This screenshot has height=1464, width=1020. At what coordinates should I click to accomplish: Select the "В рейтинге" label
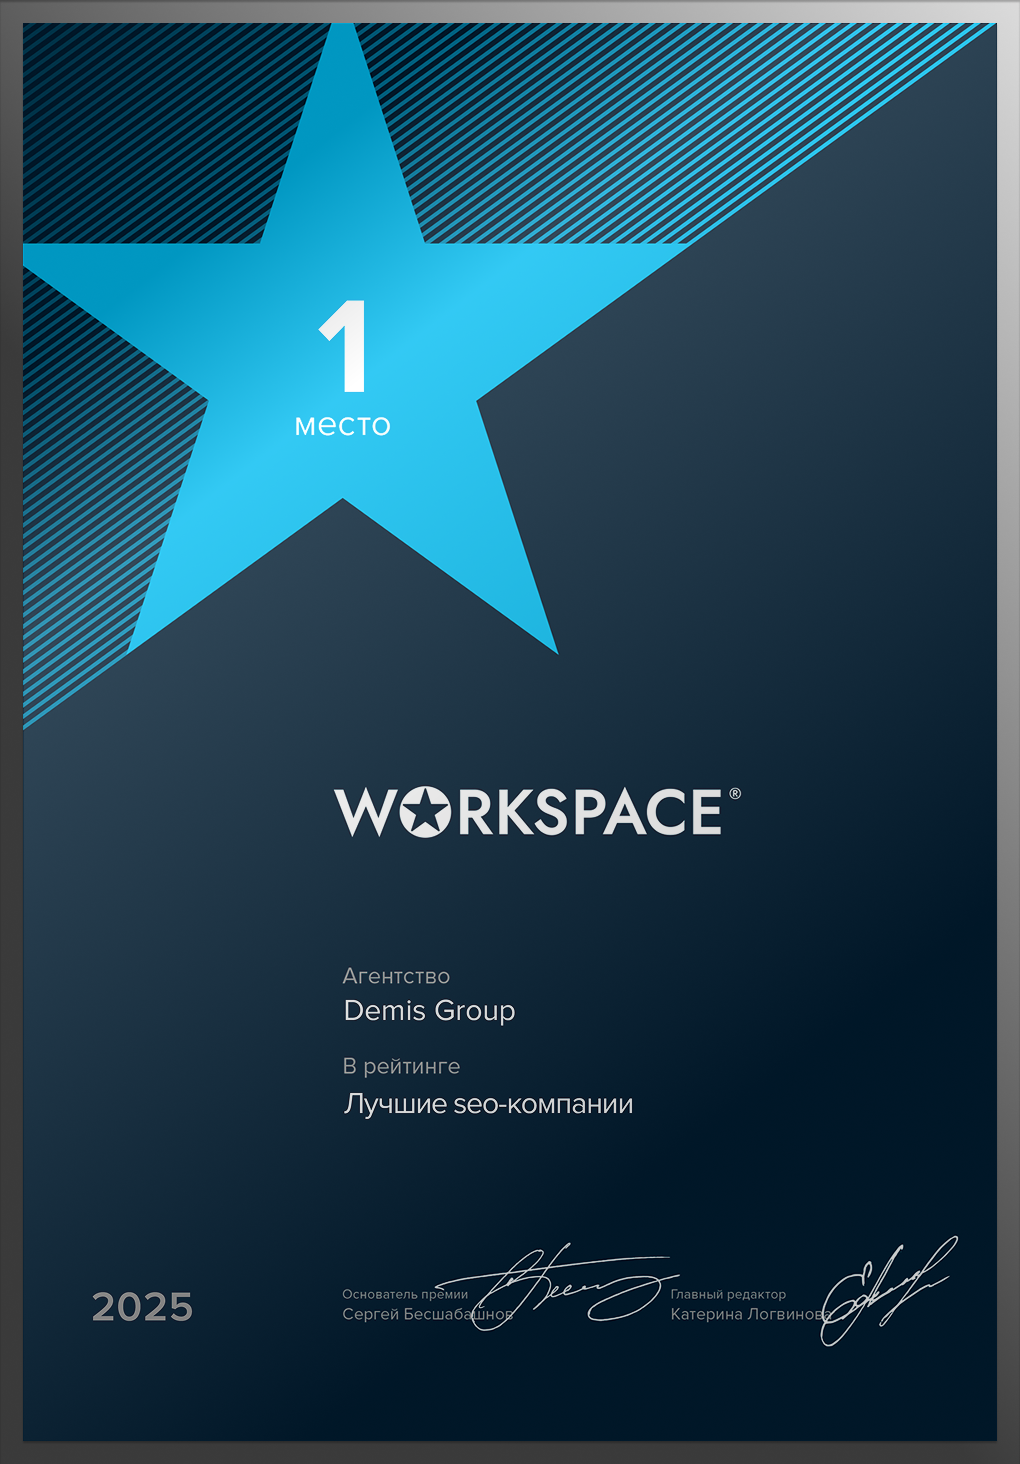[x=401, y=1066]
